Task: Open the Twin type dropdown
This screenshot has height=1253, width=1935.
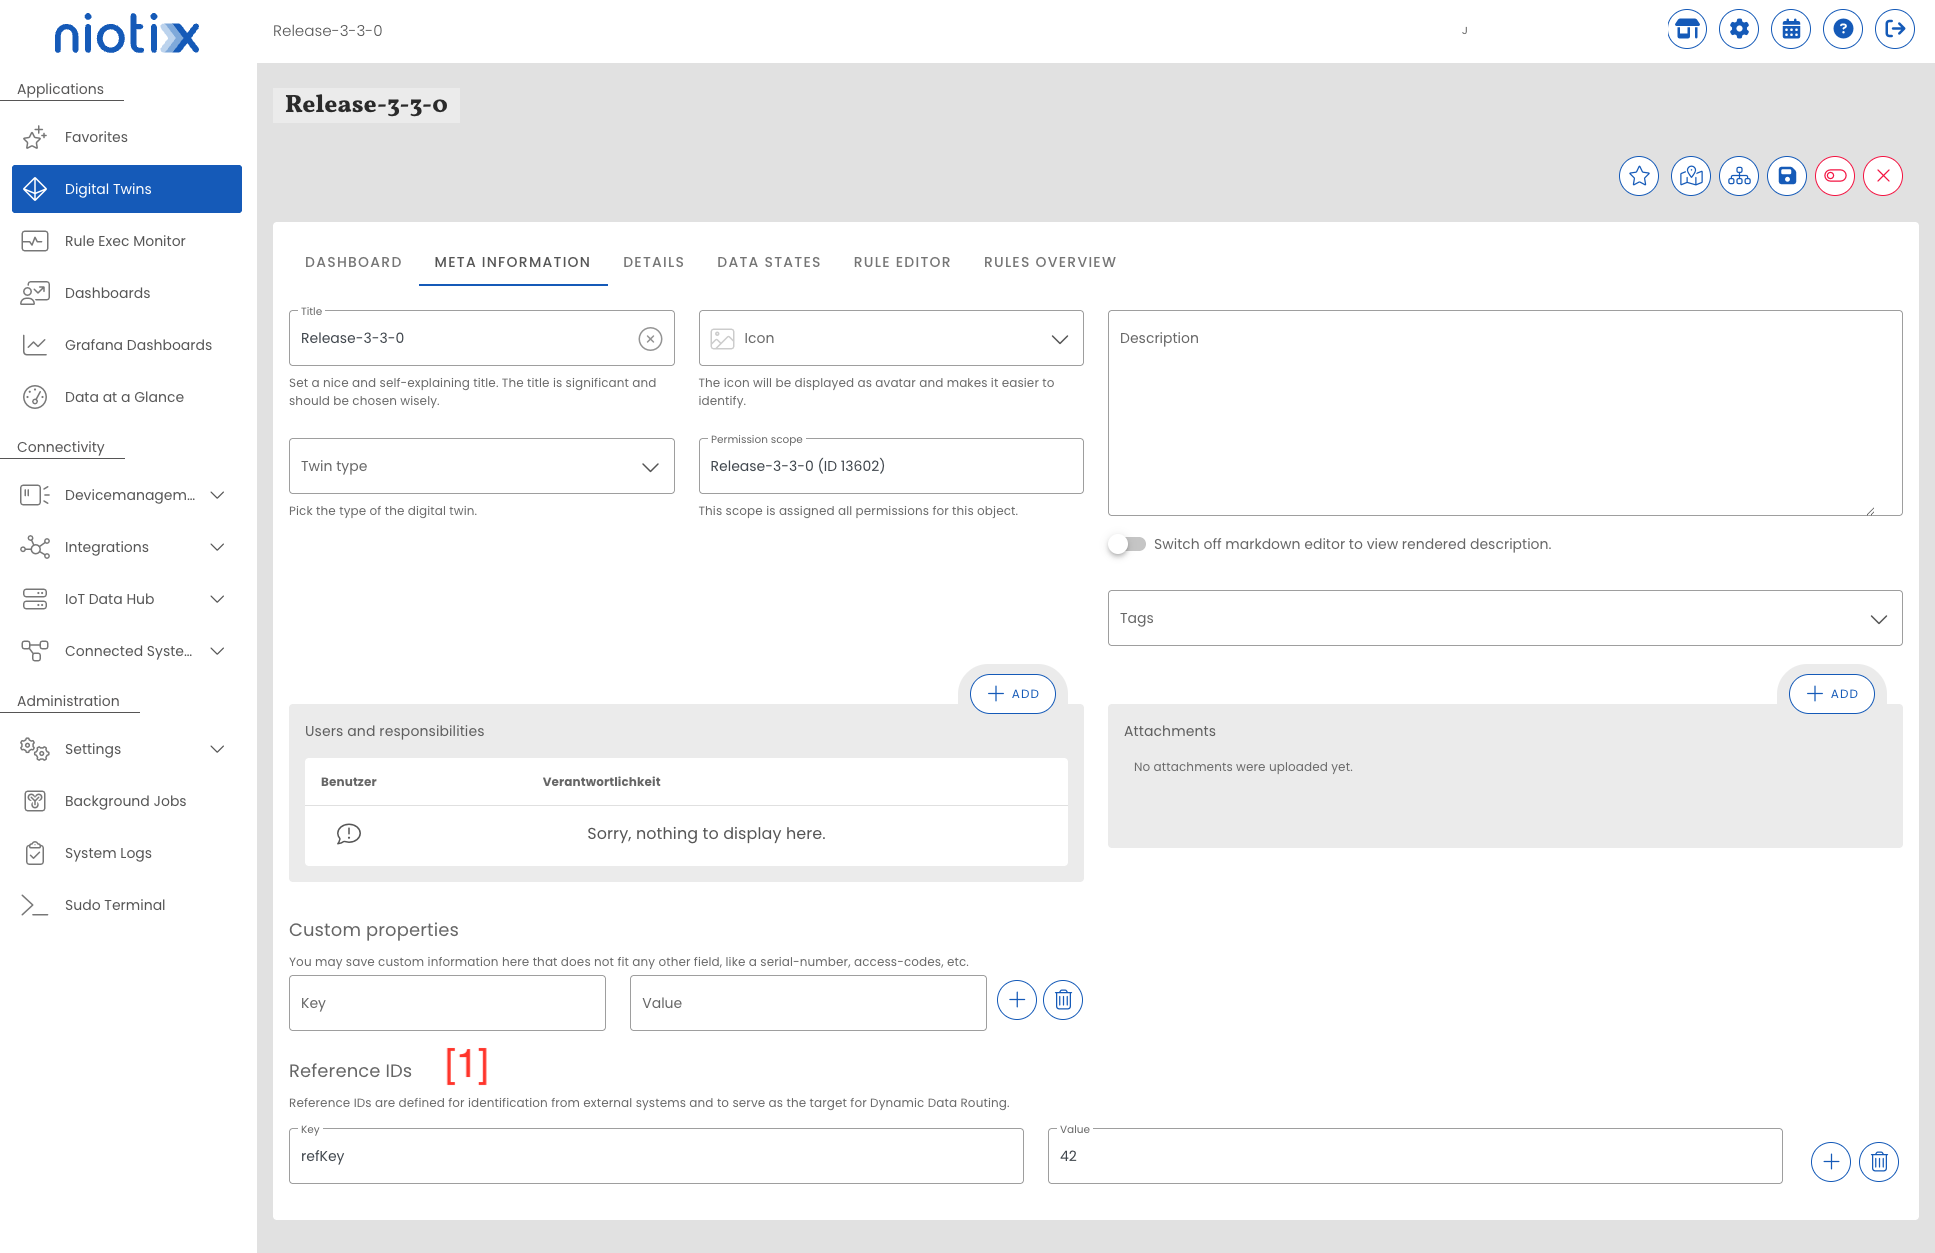Action: [481, 466]
